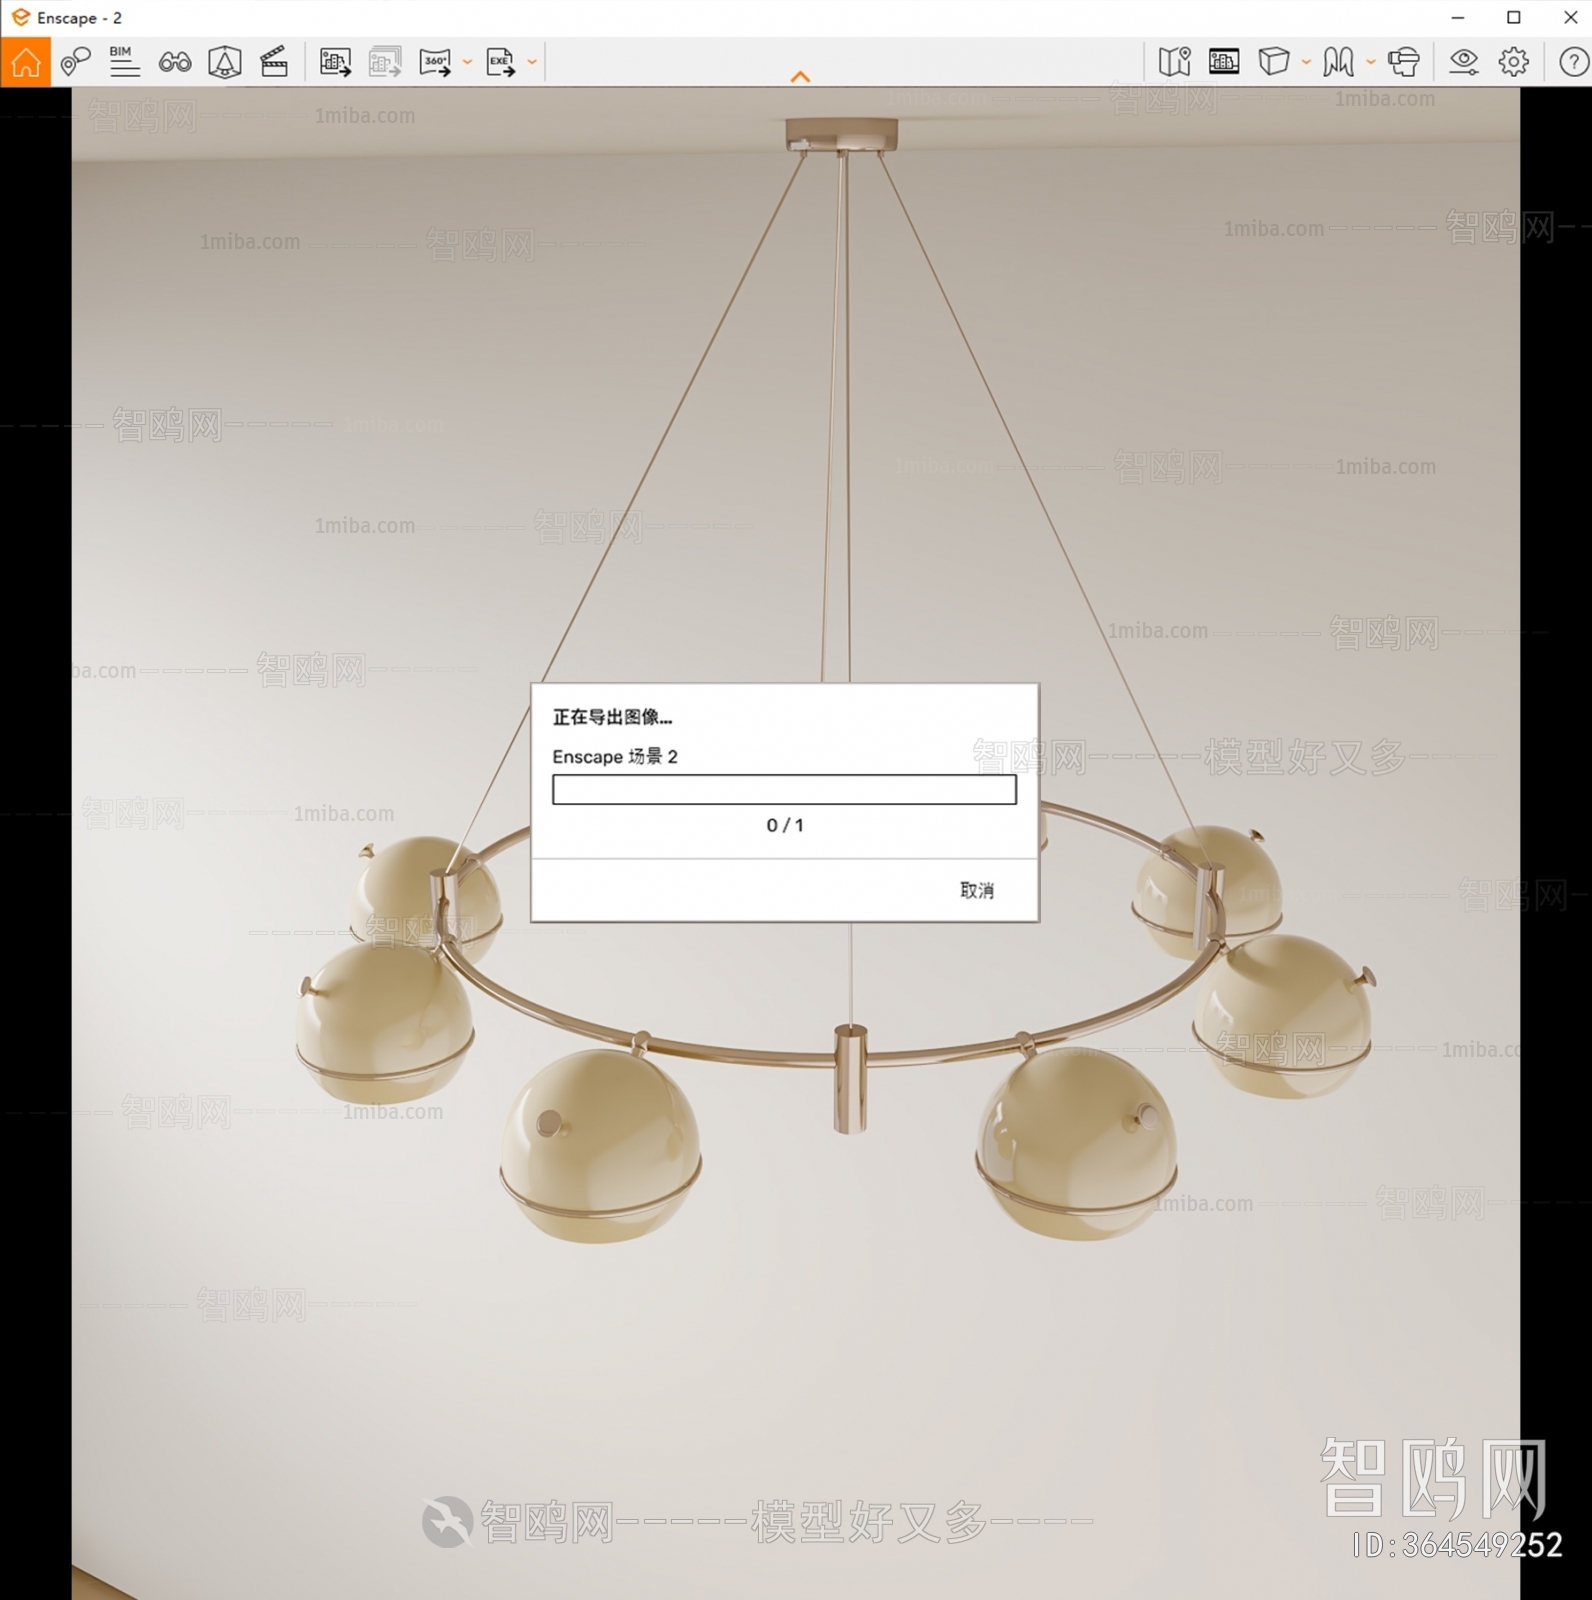
Task: Click the EXE standalone export icon
Action: click(x=500, y=62)
